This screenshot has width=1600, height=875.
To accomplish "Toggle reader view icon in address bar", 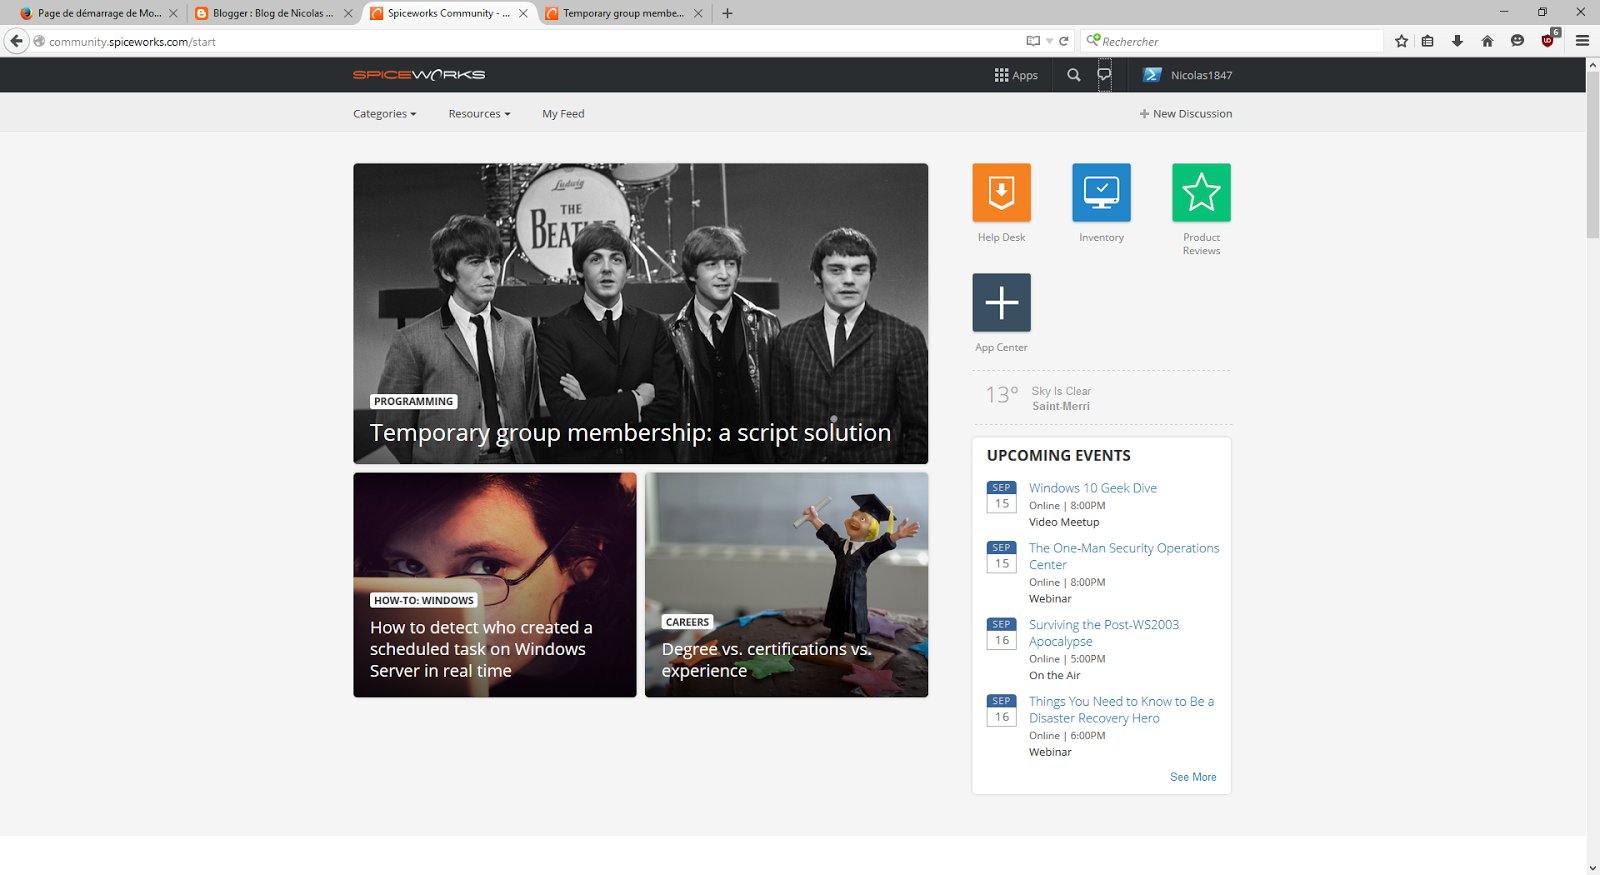I will coord(1033,41).
